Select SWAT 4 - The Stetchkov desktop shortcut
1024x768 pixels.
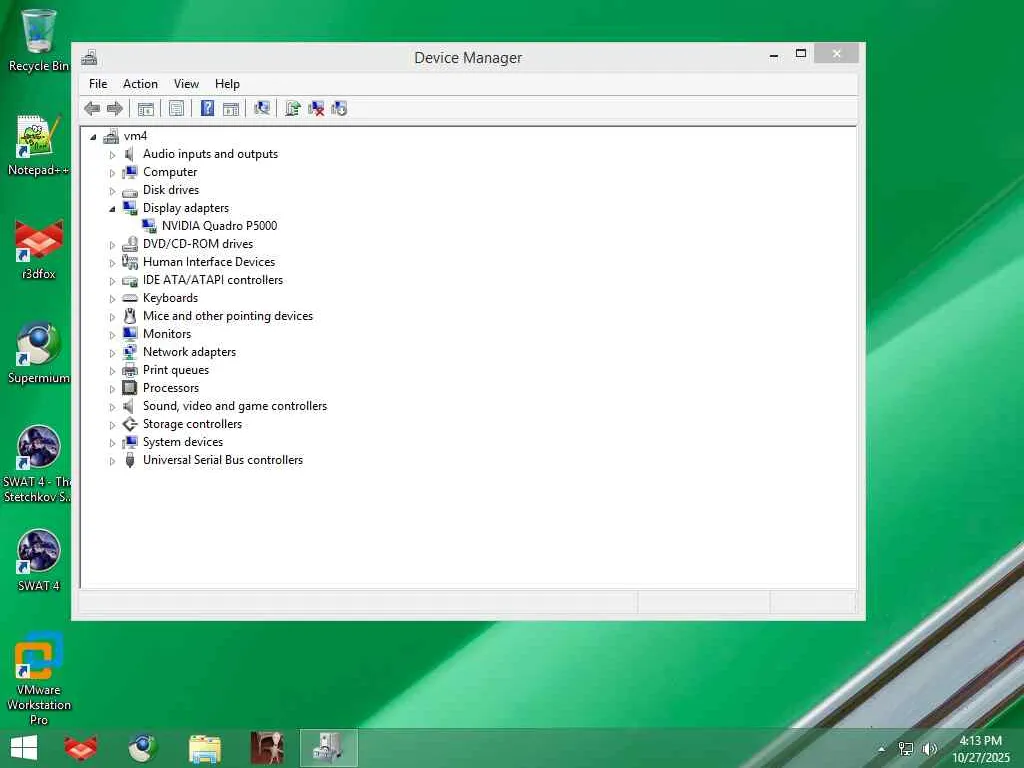pyautogui.click(x=39, y=464)
